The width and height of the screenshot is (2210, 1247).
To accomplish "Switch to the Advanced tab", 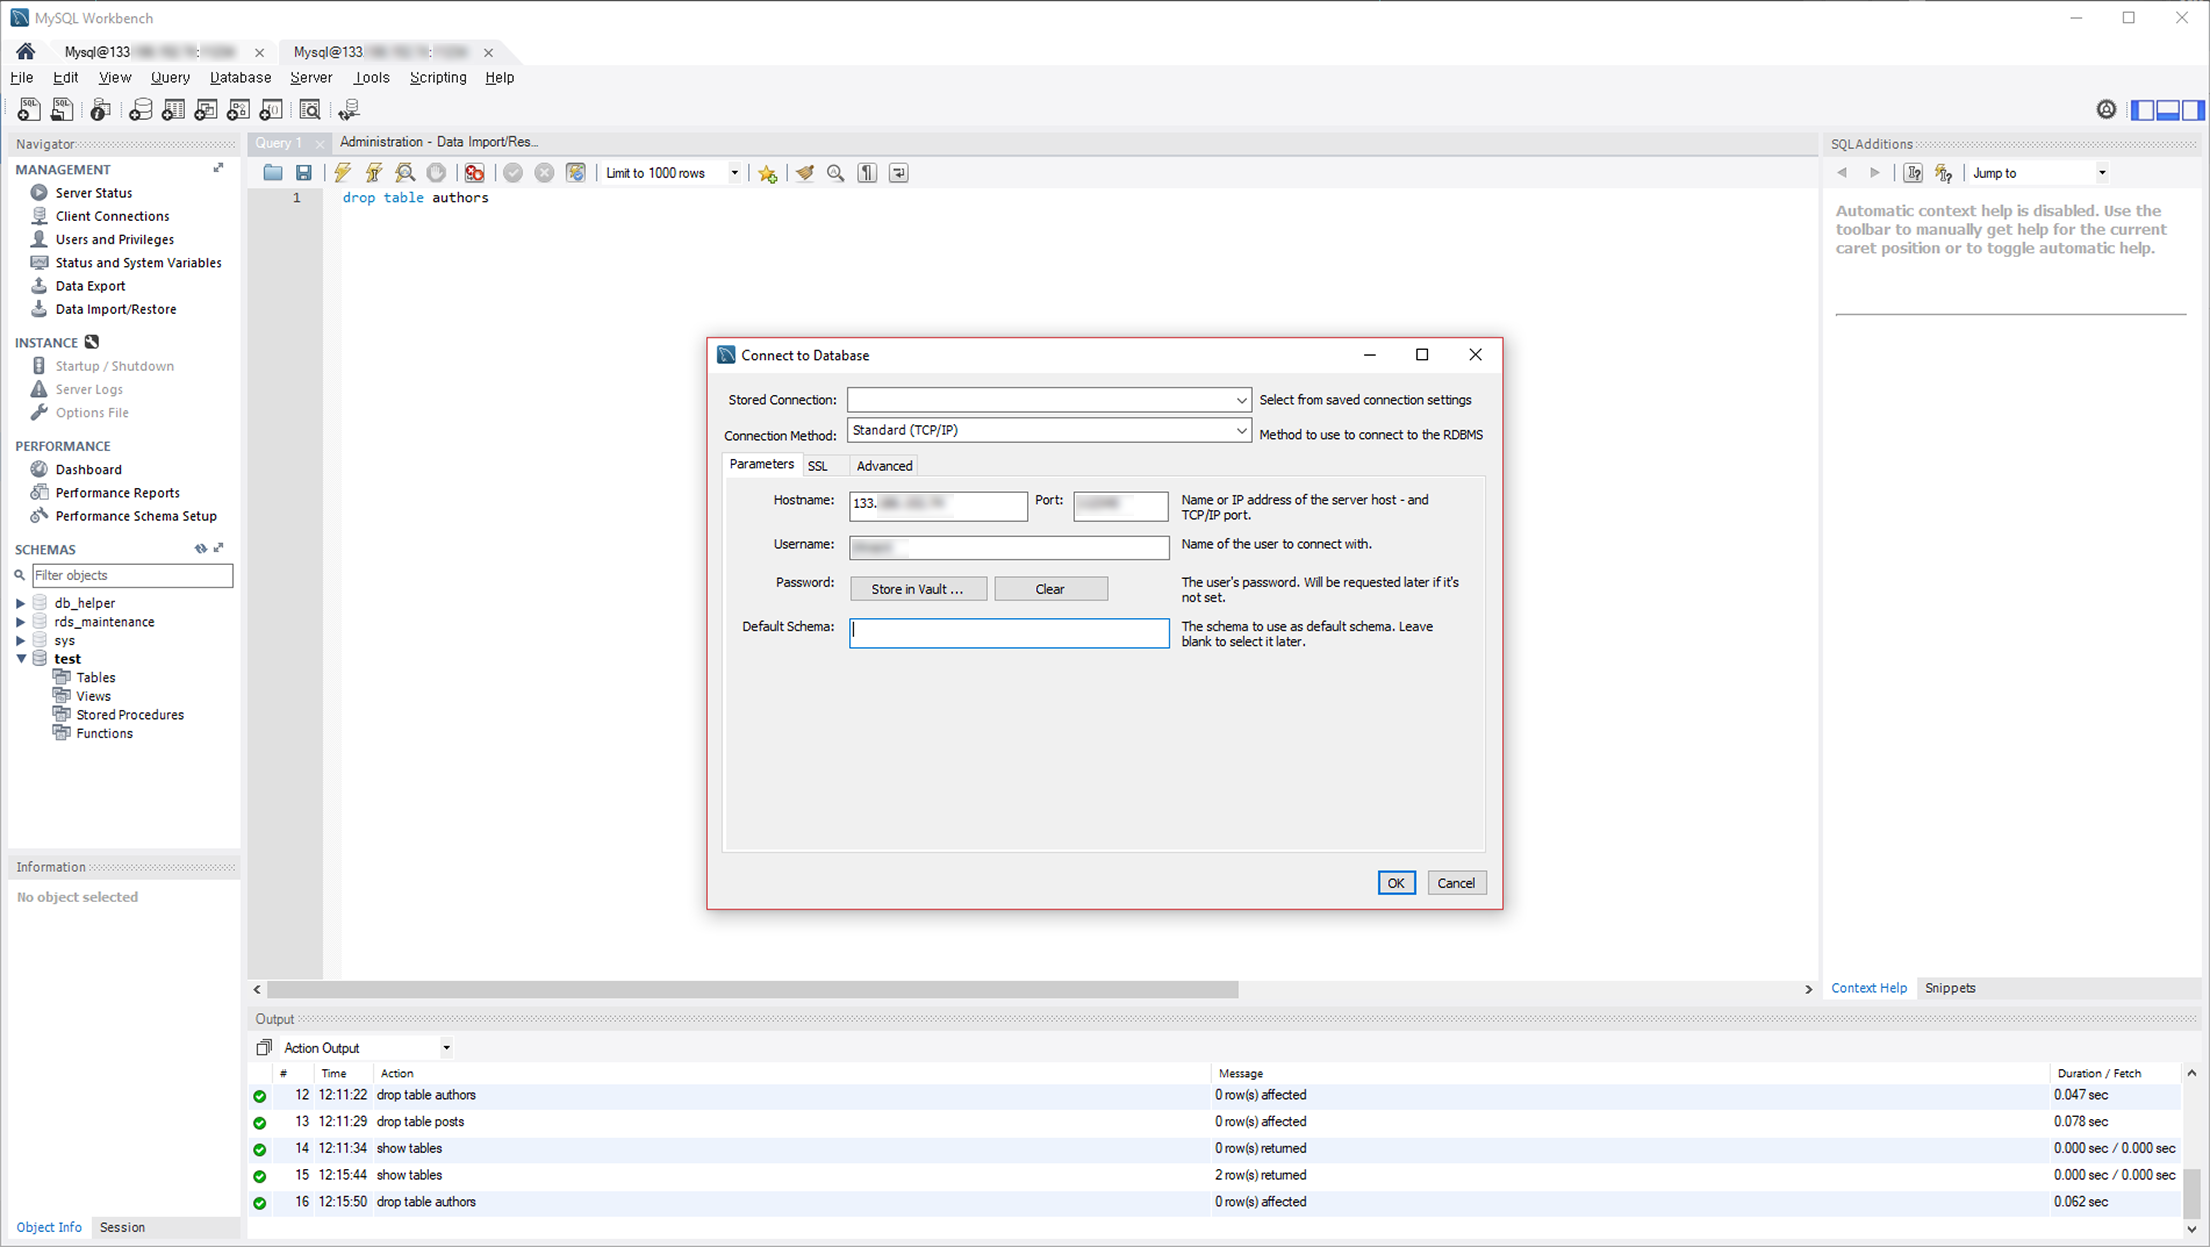I will pos(884,466).
